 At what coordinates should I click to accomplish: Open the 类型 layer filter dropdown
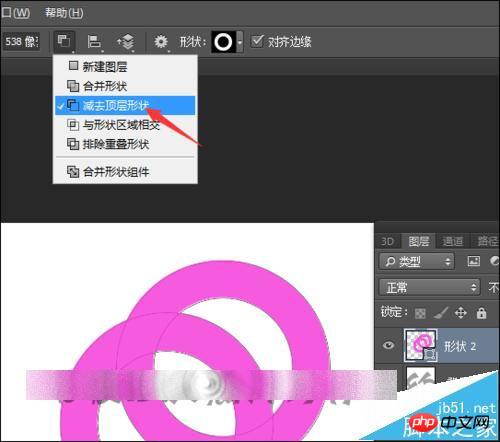(x=417, y=261)
